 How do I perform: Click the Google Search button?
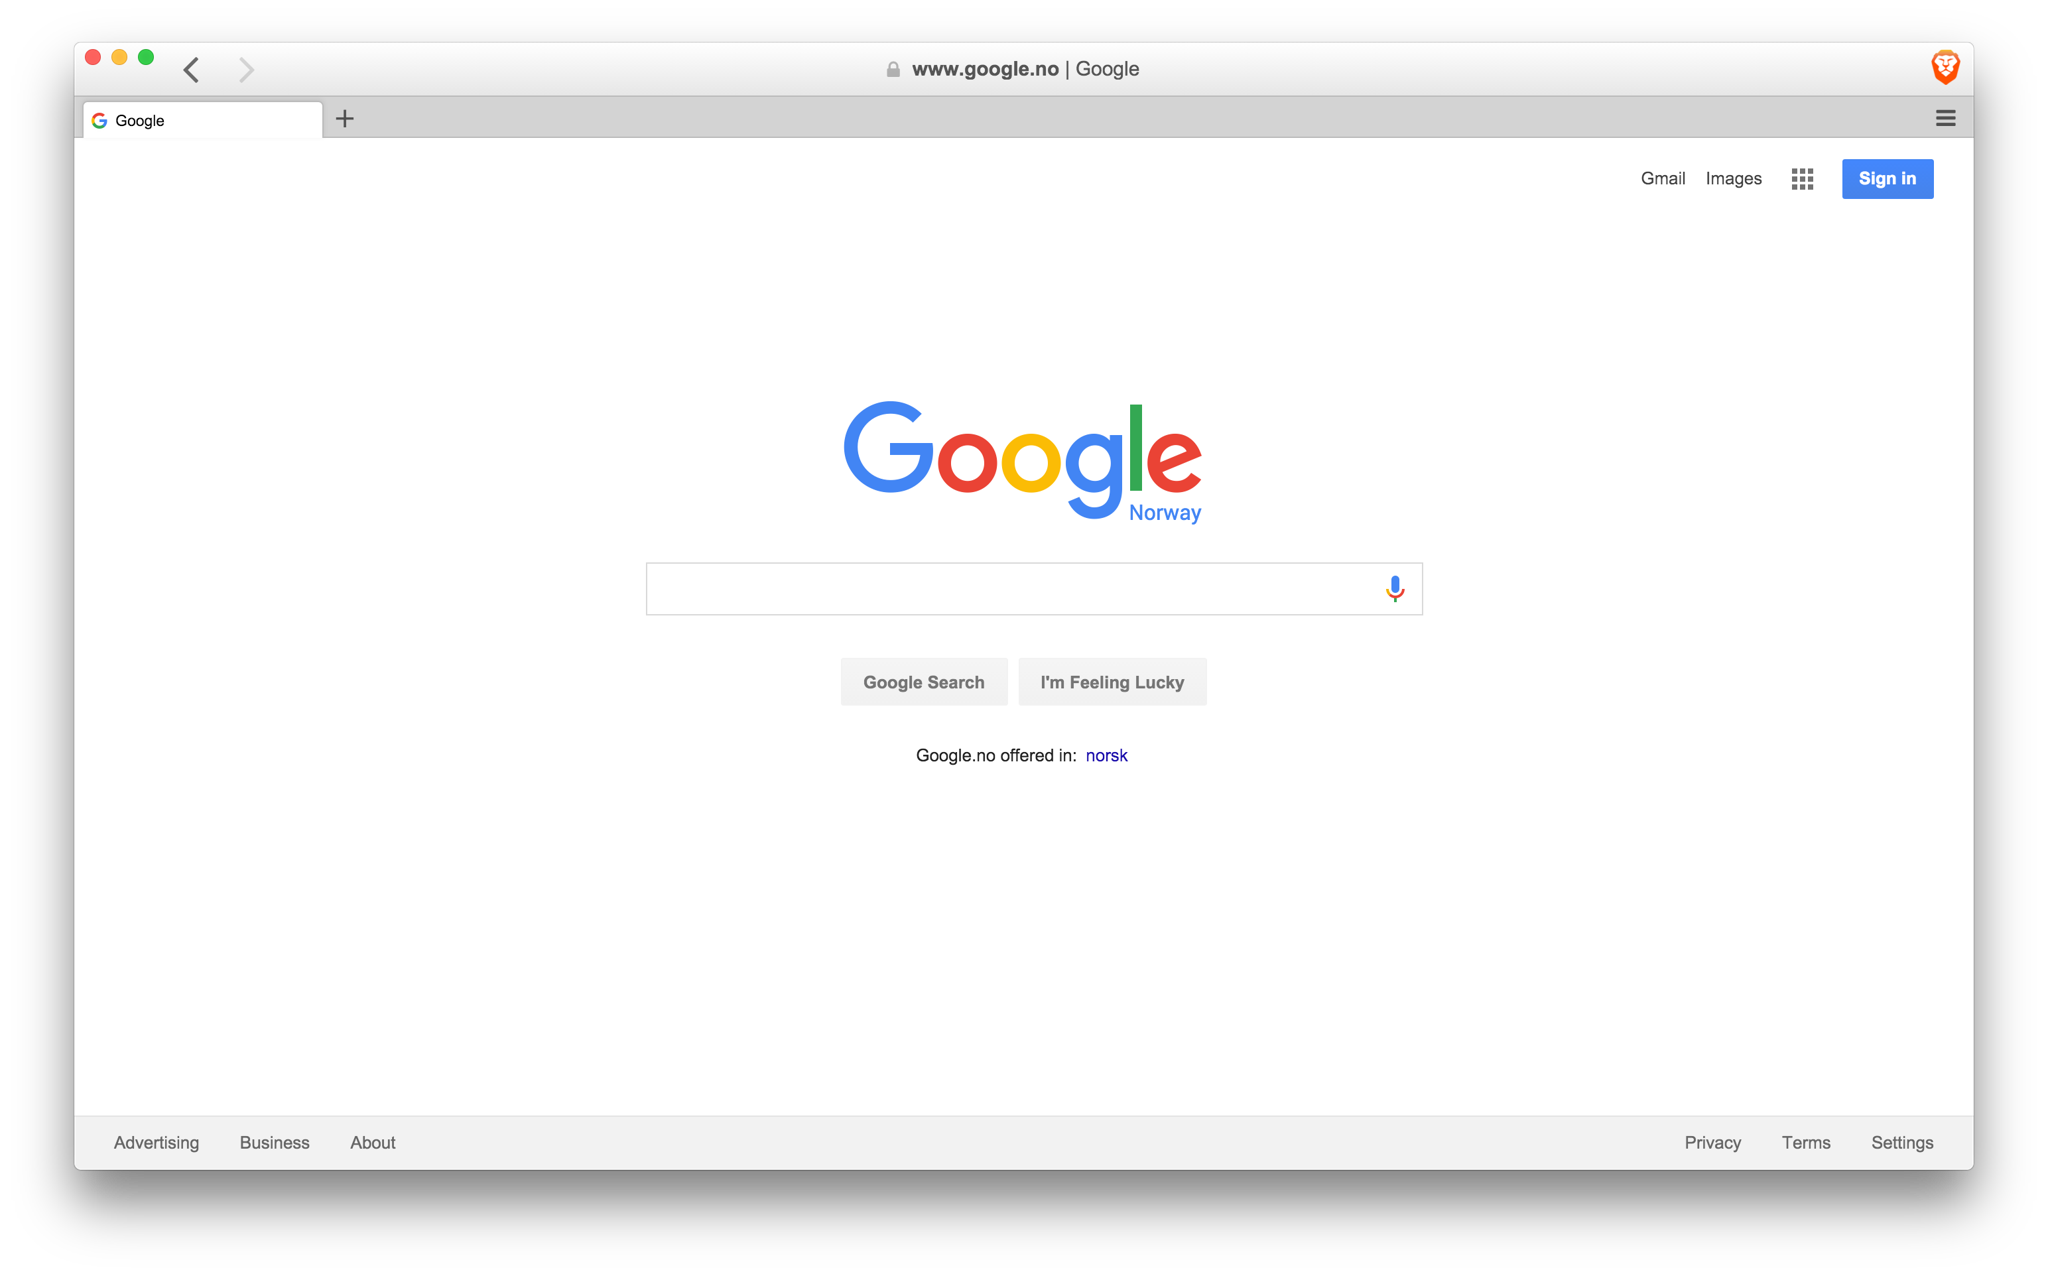[923, 682]
